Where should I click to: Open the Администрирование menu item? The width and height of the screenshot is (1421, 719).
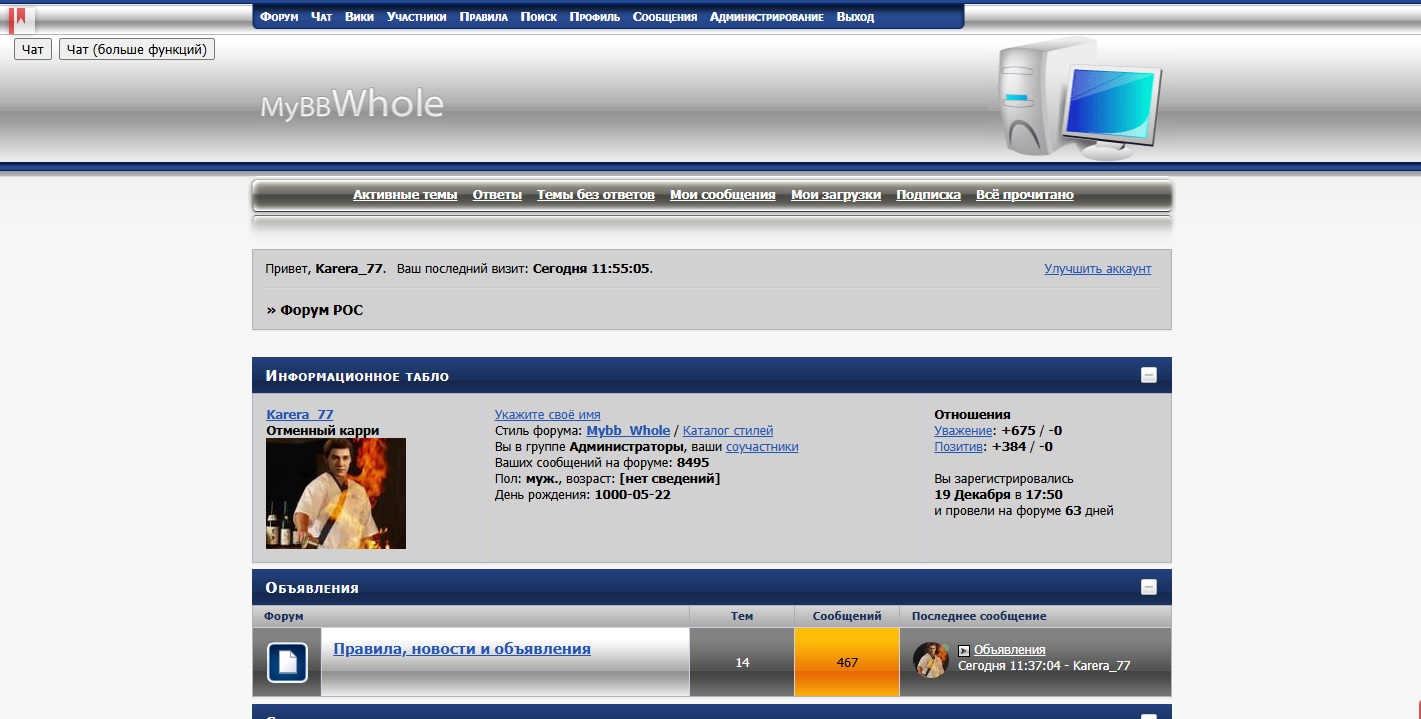[766, 17]
